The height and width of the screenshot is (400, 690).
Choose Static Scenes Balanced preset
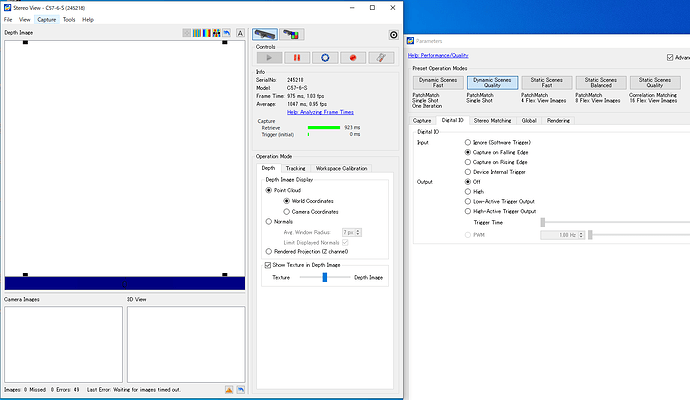coord(601,83)
